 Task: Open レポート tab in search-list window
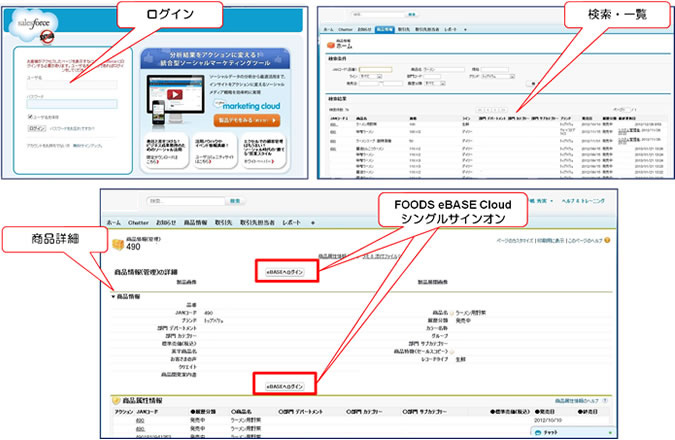(450, 29)
